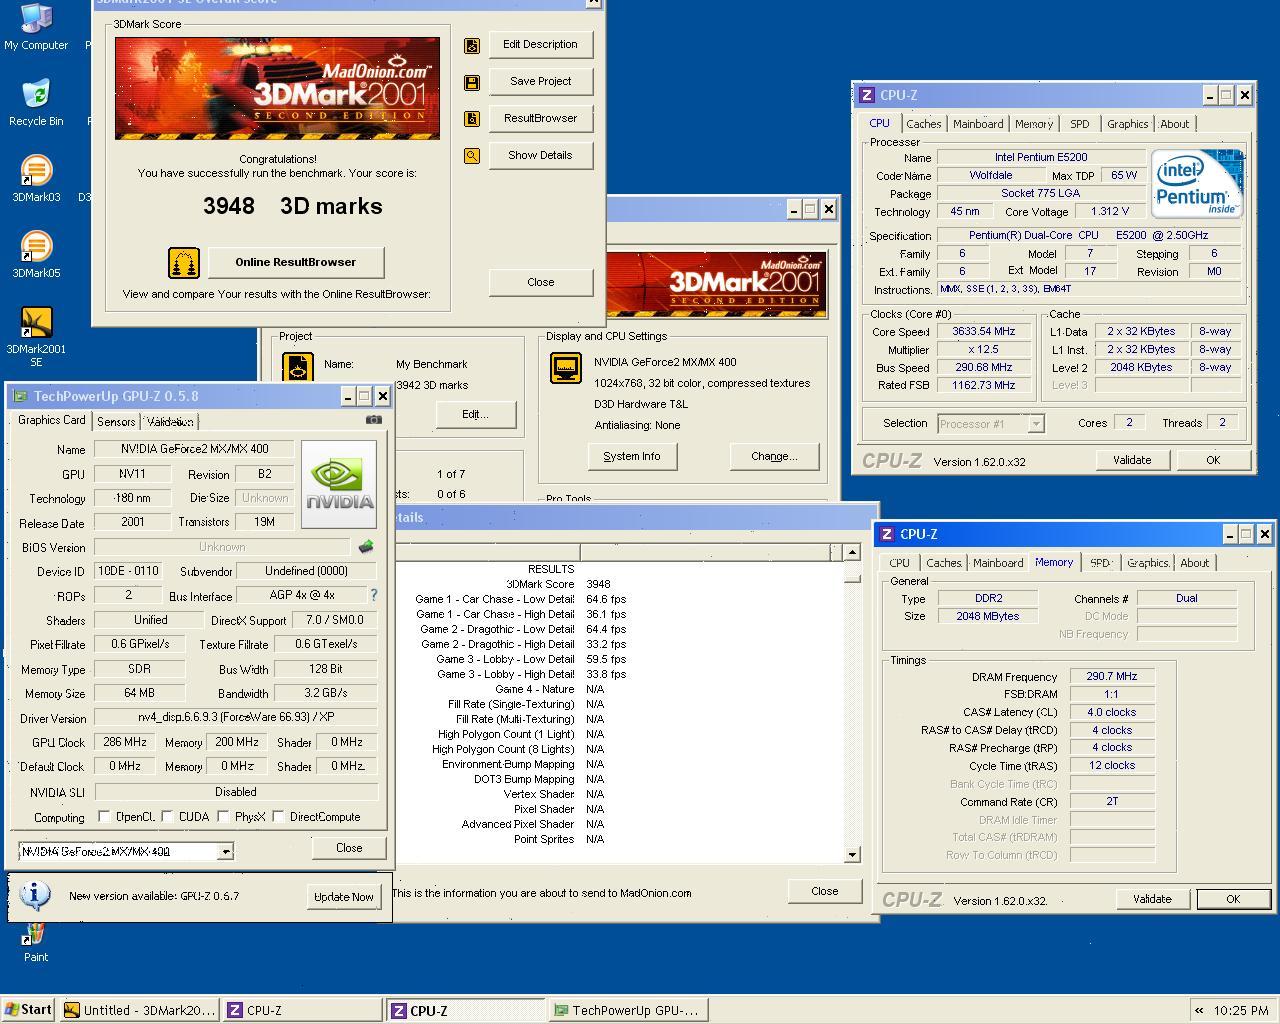Open the Processor #1 selection dropdown
This screenshot has width=1280, height=1024.
(x=1036, y=424)
